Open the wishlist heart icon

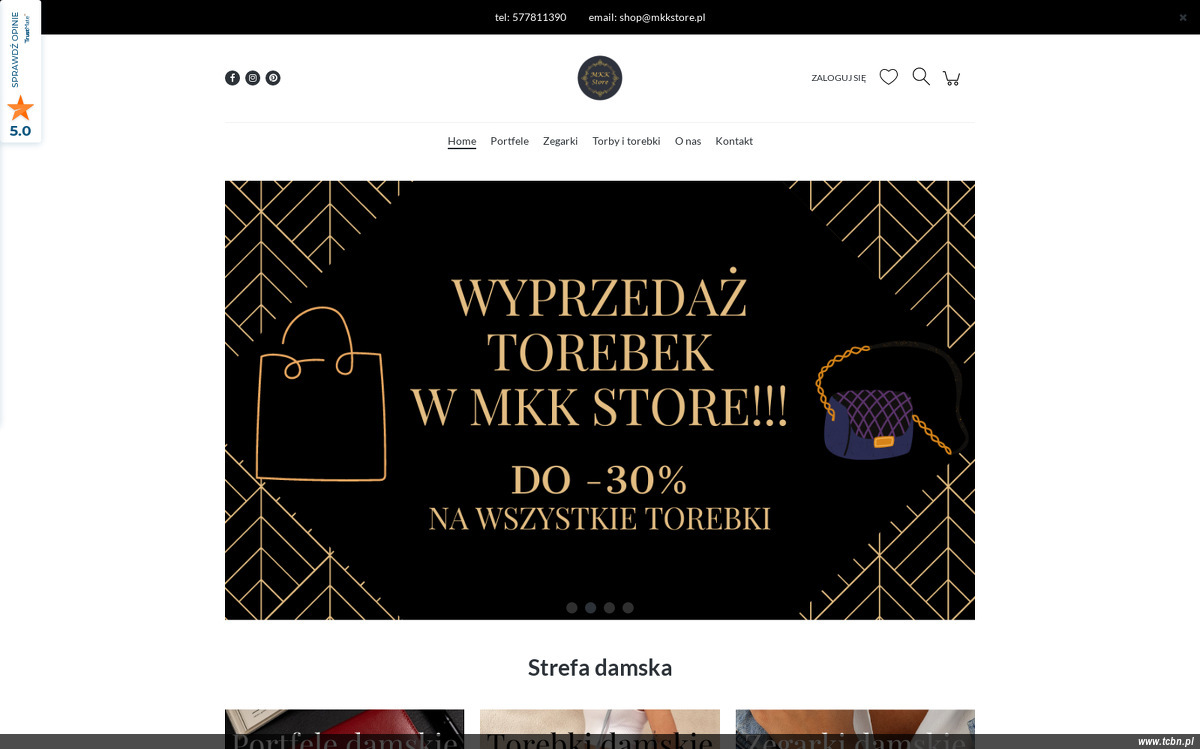click(x=889, y=77)
